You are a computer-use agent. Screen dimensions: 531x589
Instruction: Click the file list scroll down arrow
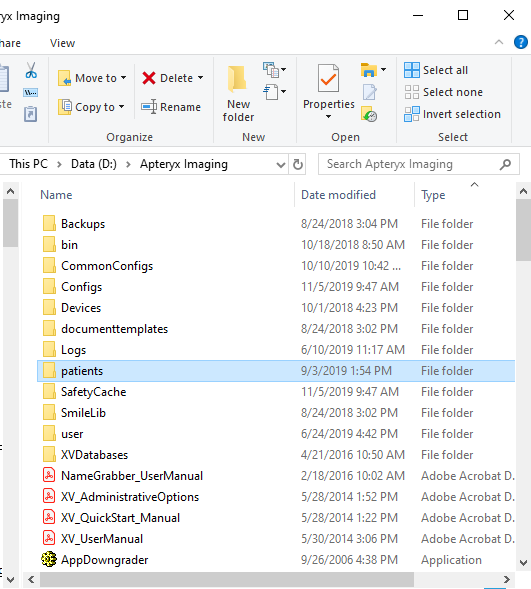click(523, 562)
